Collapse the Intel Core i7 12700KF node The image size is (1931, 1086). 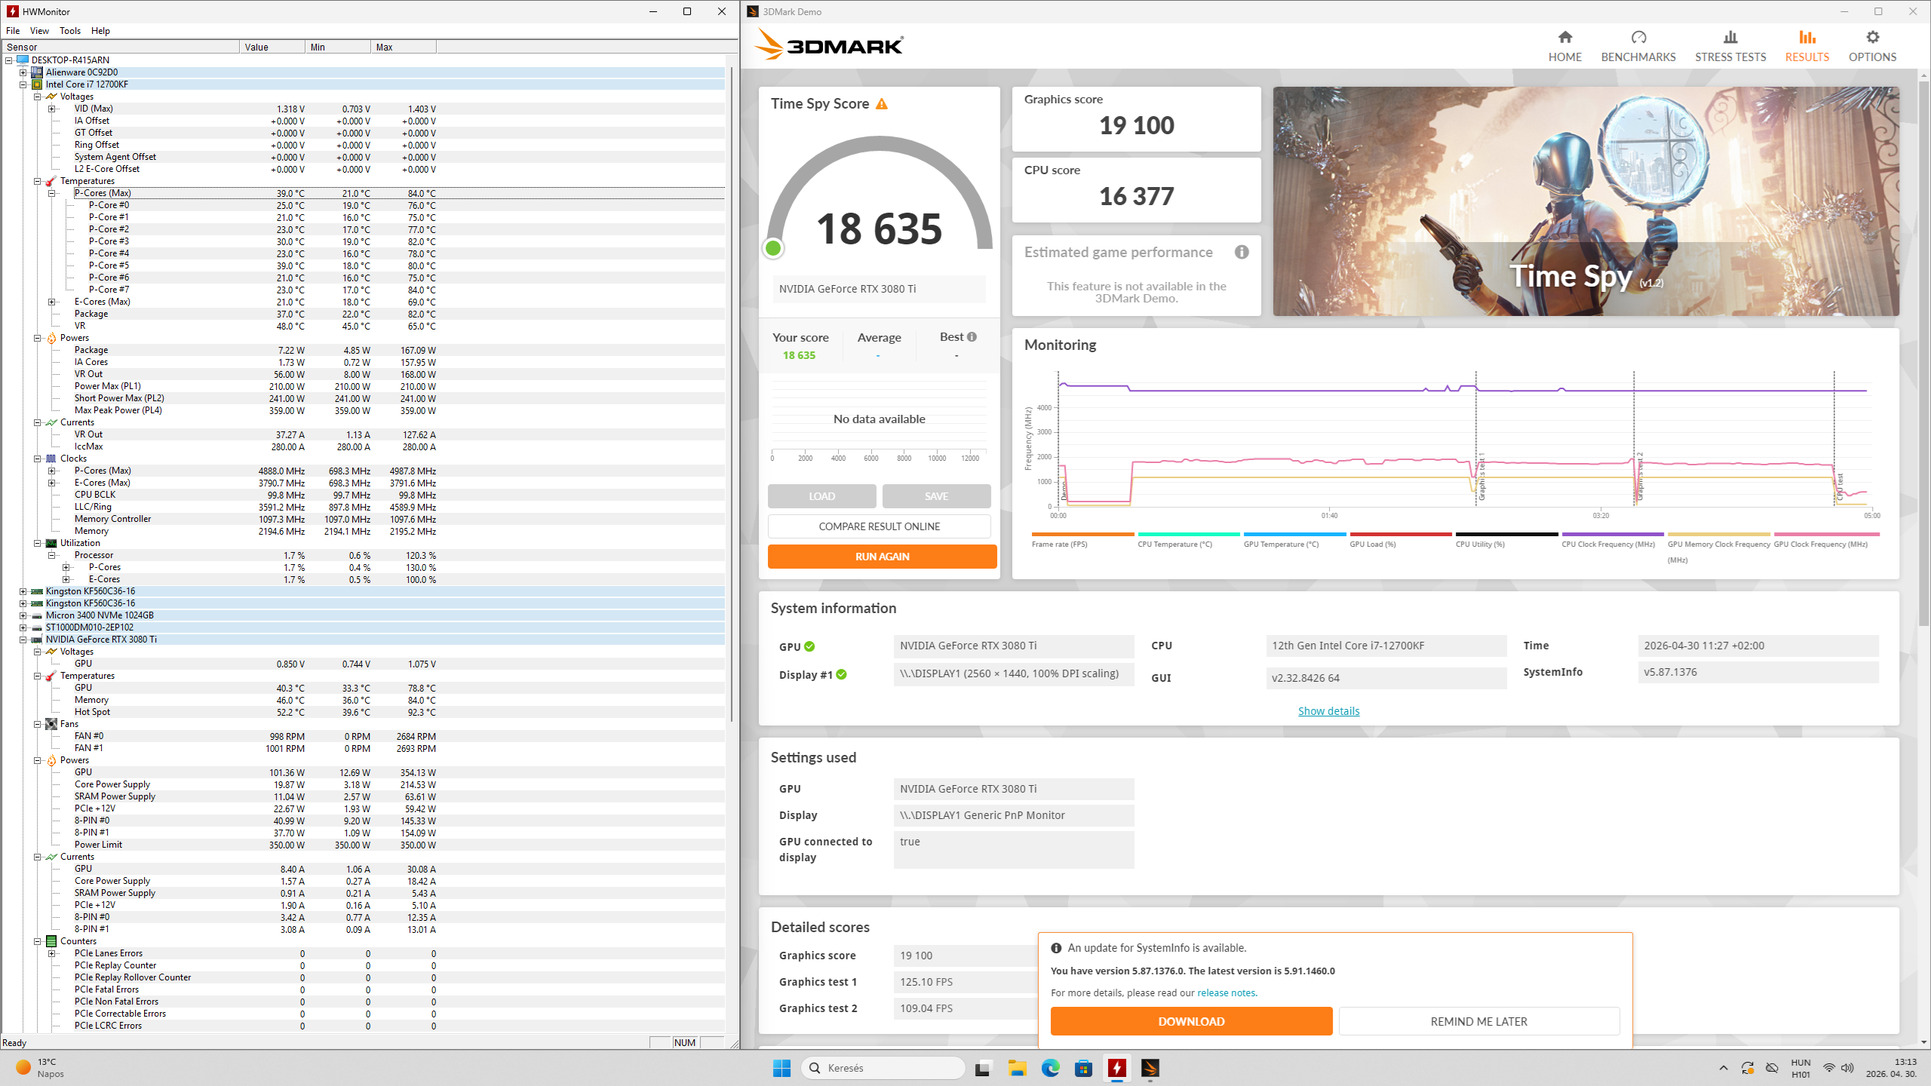pyautogui.click(x=23, y=85)
